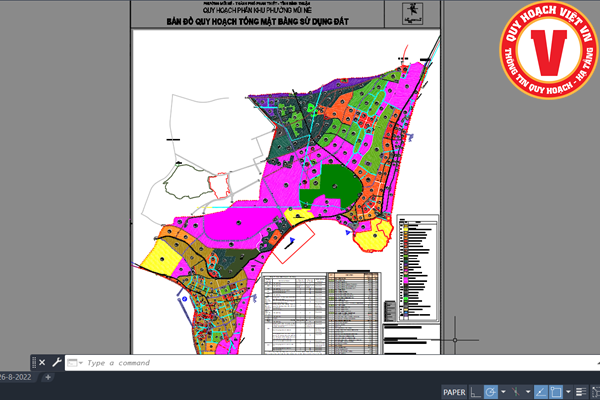Toggle Object Snap Tracking icon
This screenshot has width=600, height=400.
pos(540,391)
